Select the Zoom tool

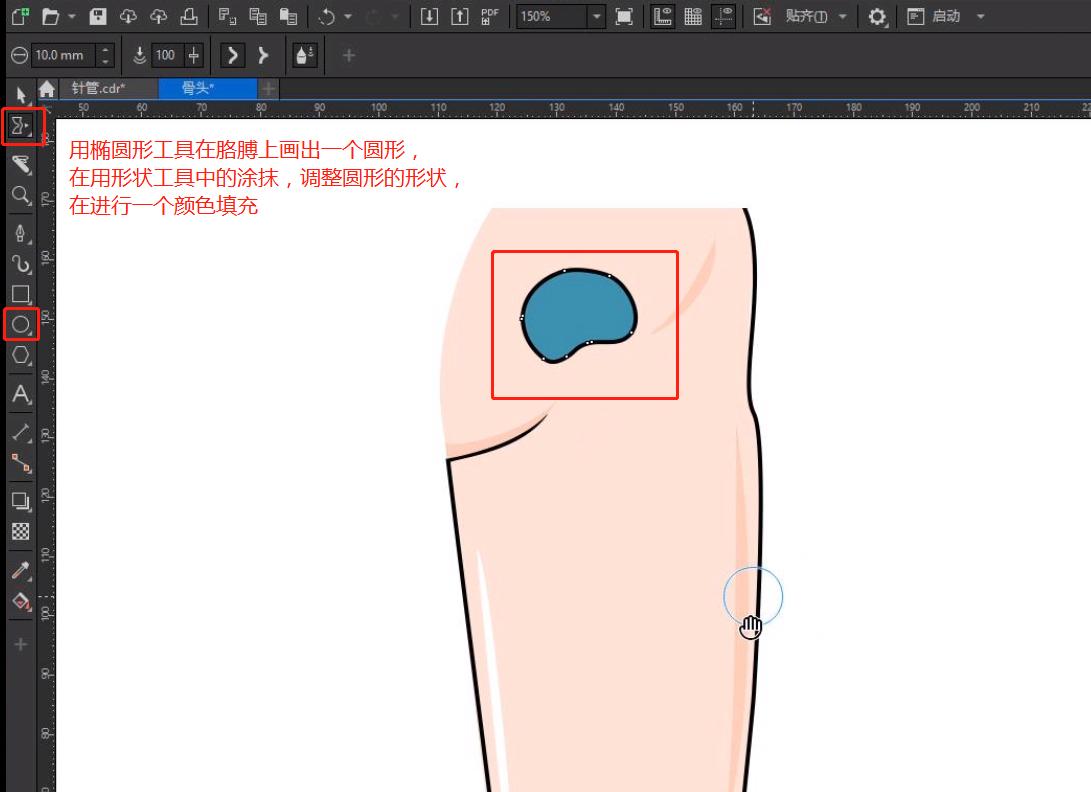click(x=21, y=195)
